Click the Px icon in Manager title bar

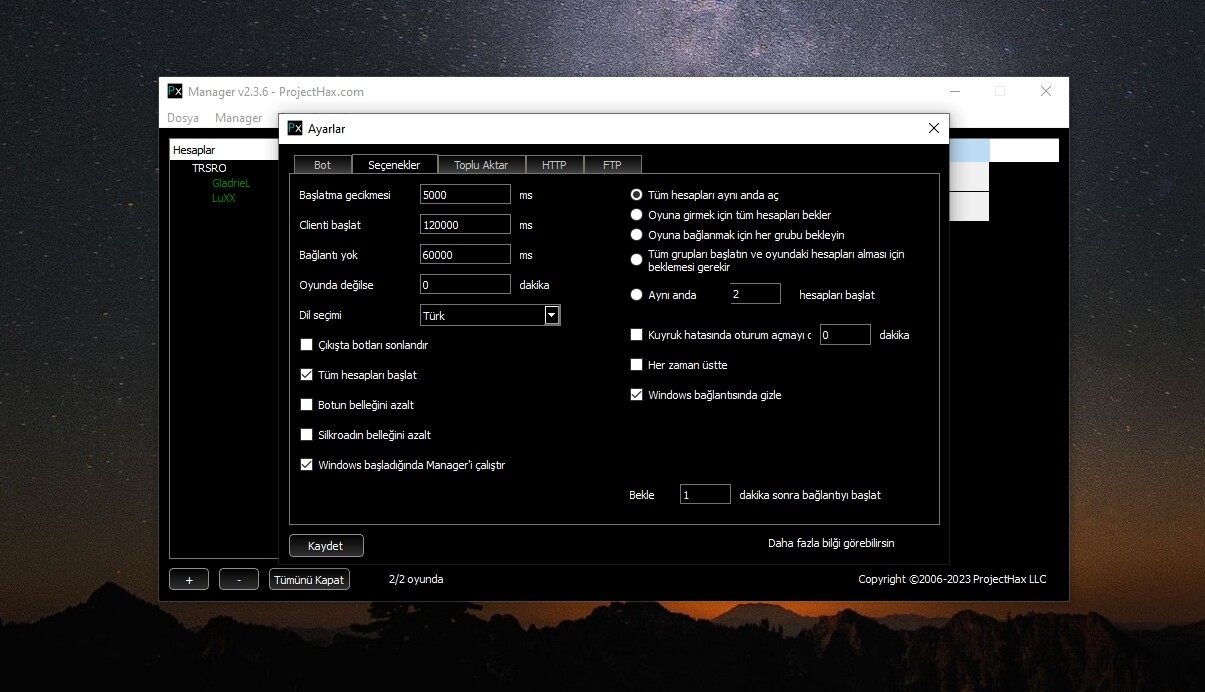click(175, 91)
